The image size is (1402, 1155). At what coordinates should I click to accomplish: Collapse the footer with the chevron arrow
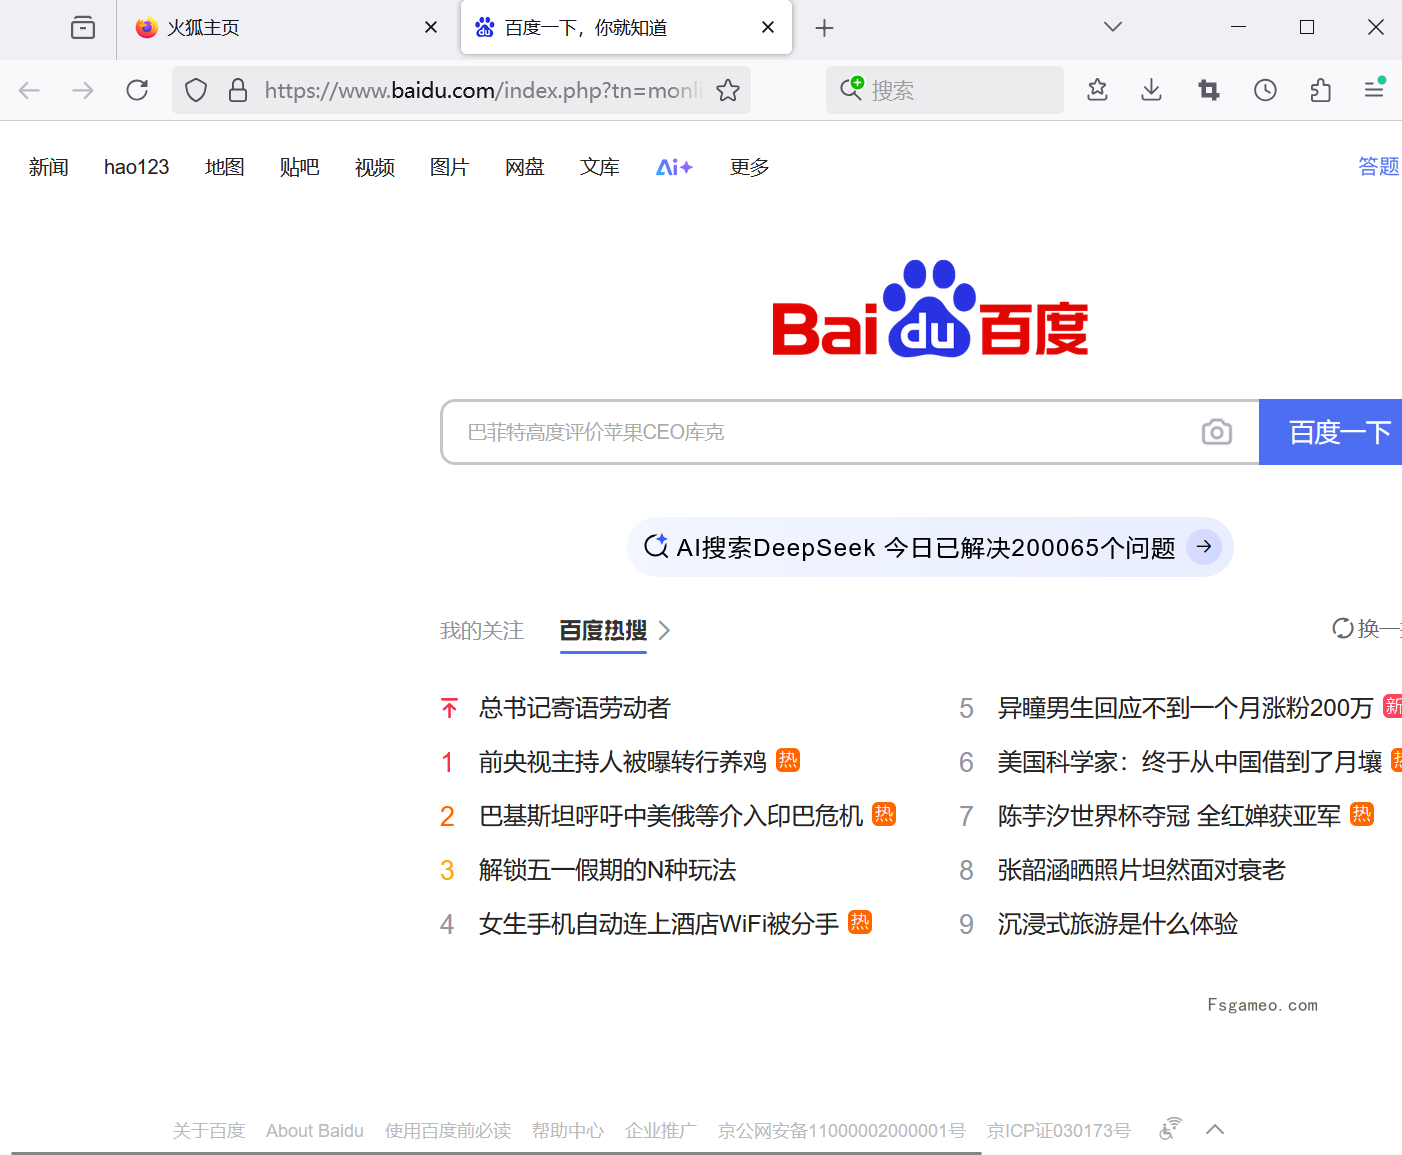pyautogui.click(x=1215, y=1129)
